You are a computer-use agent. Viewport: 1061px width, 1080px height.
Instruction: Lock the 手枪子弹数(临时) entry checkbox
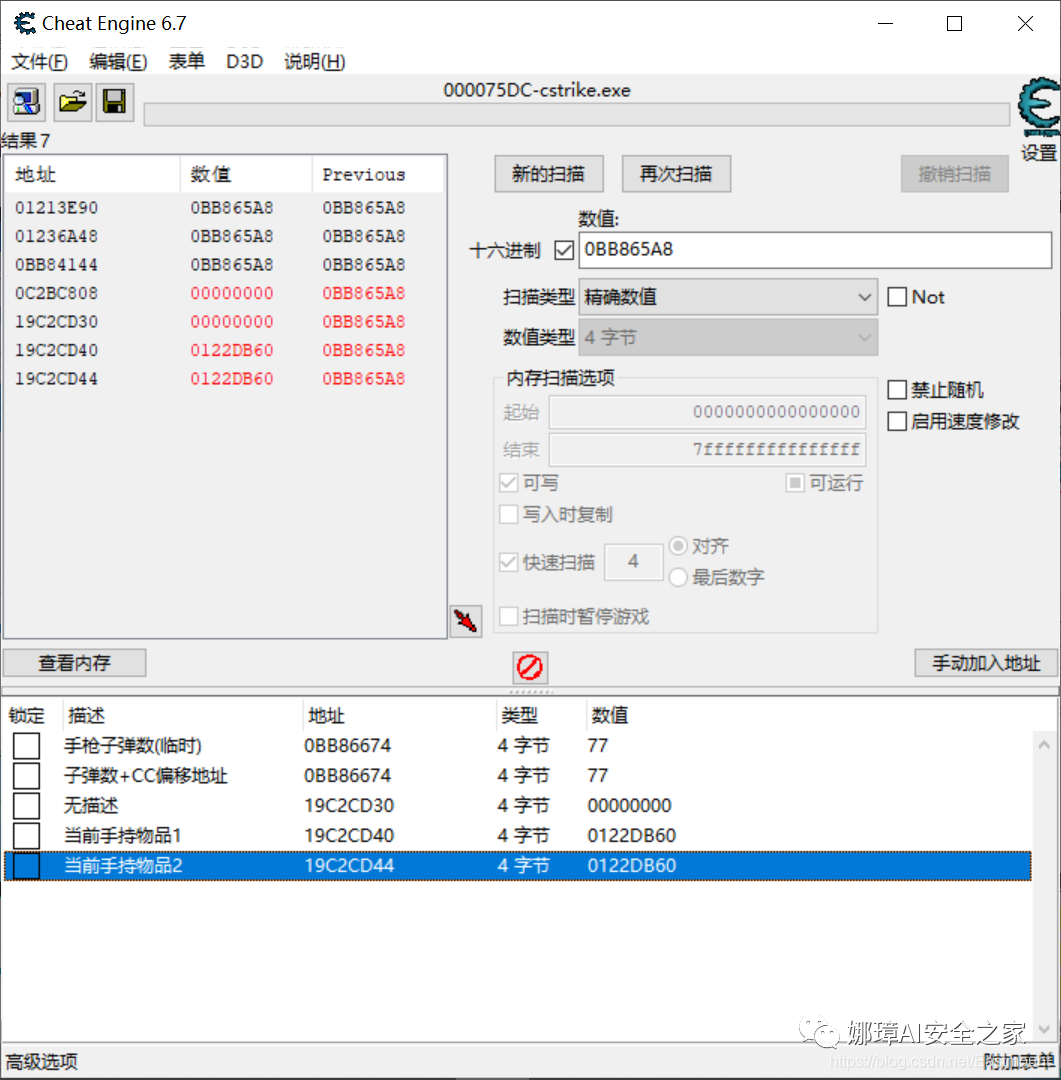point(26,746)
